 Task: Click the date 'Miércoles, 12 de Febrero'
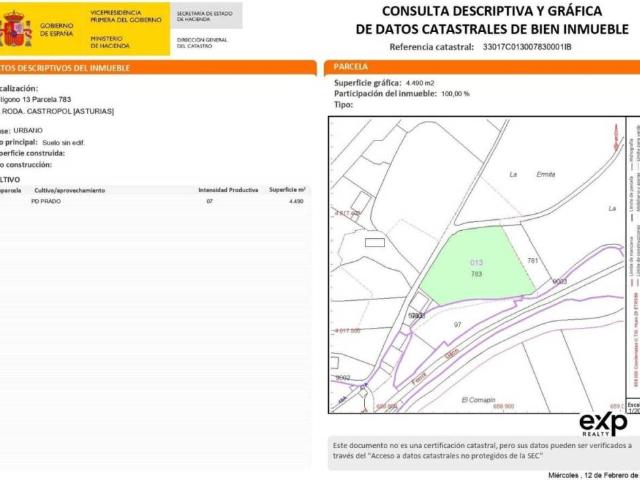click(x=594, y=475)
